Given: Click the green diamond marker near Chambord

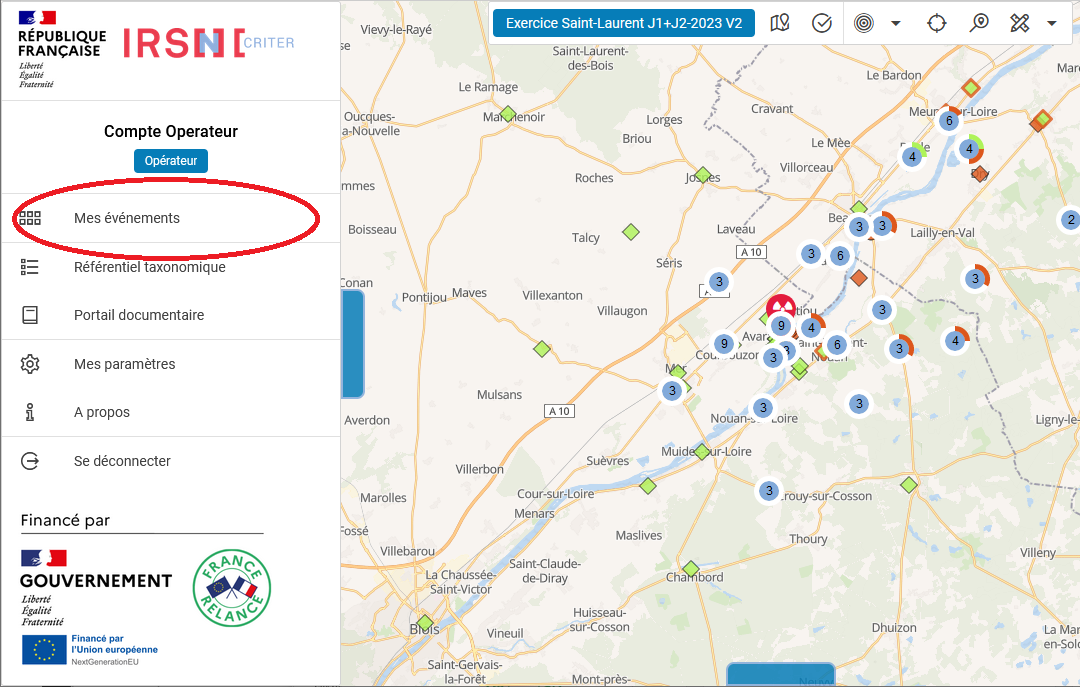Looking at the screenshot, I should pos(690,568).
